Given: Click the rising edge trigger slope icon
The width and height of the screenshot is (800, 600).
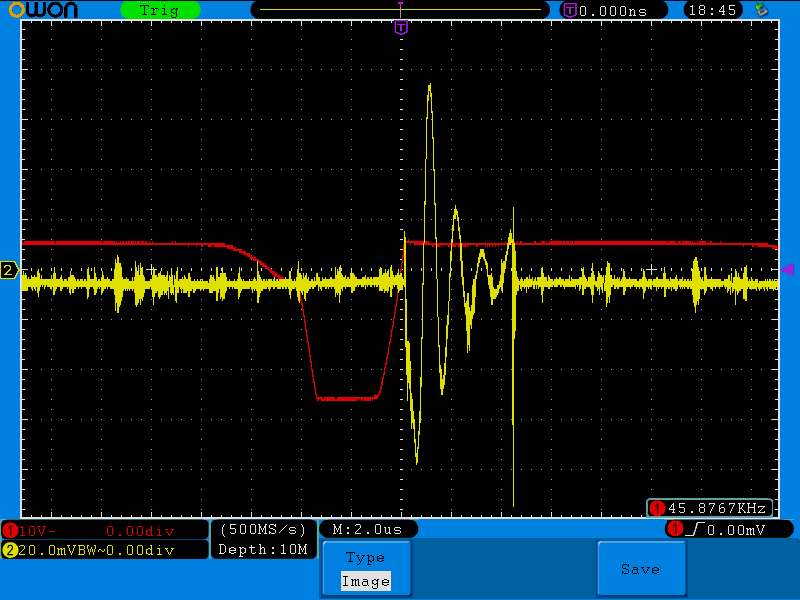Looking at the screenshot, I should (x=695, y=530).
